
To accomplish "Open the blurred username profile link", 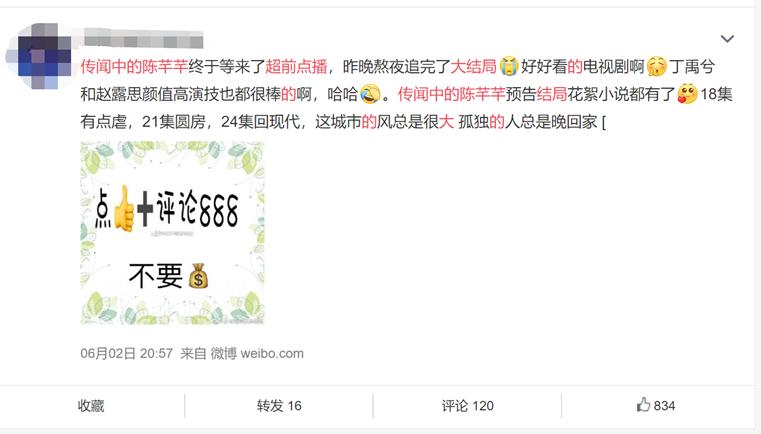I will pyautogui.click(x=143, y=38).
